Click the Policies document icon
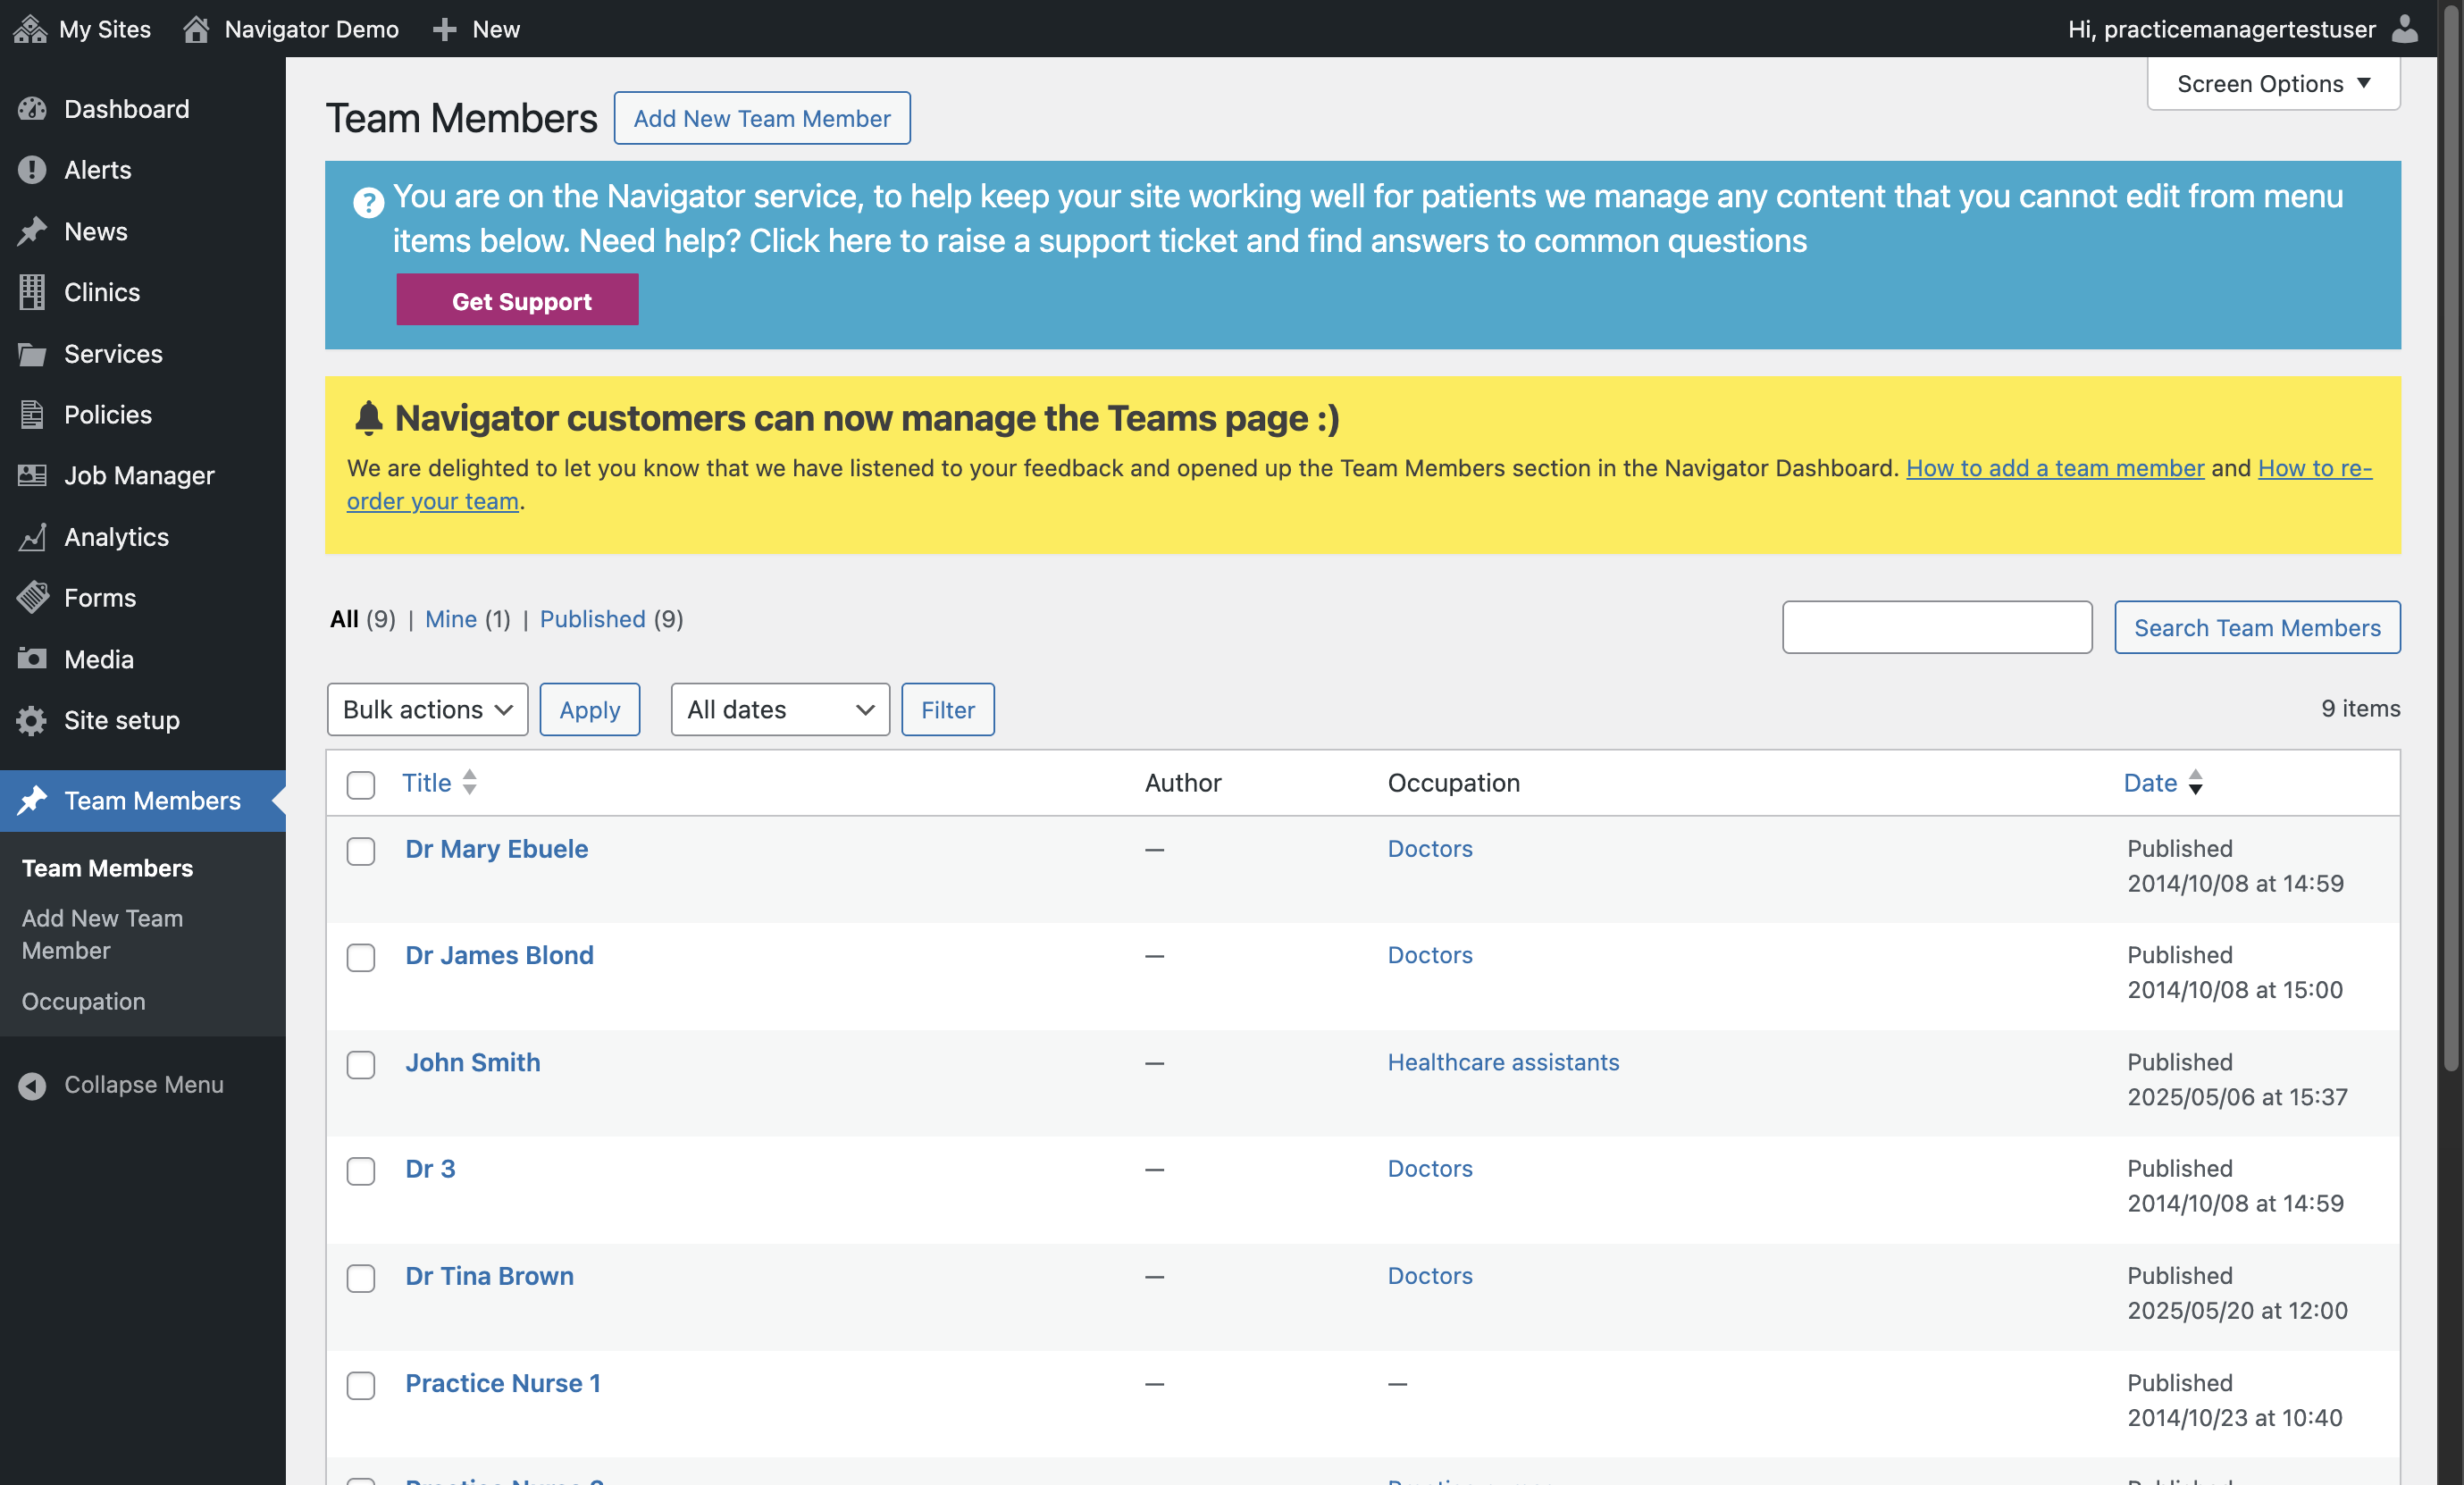Viewport: 2464px width, 1485px height. (x=32, y=414)
